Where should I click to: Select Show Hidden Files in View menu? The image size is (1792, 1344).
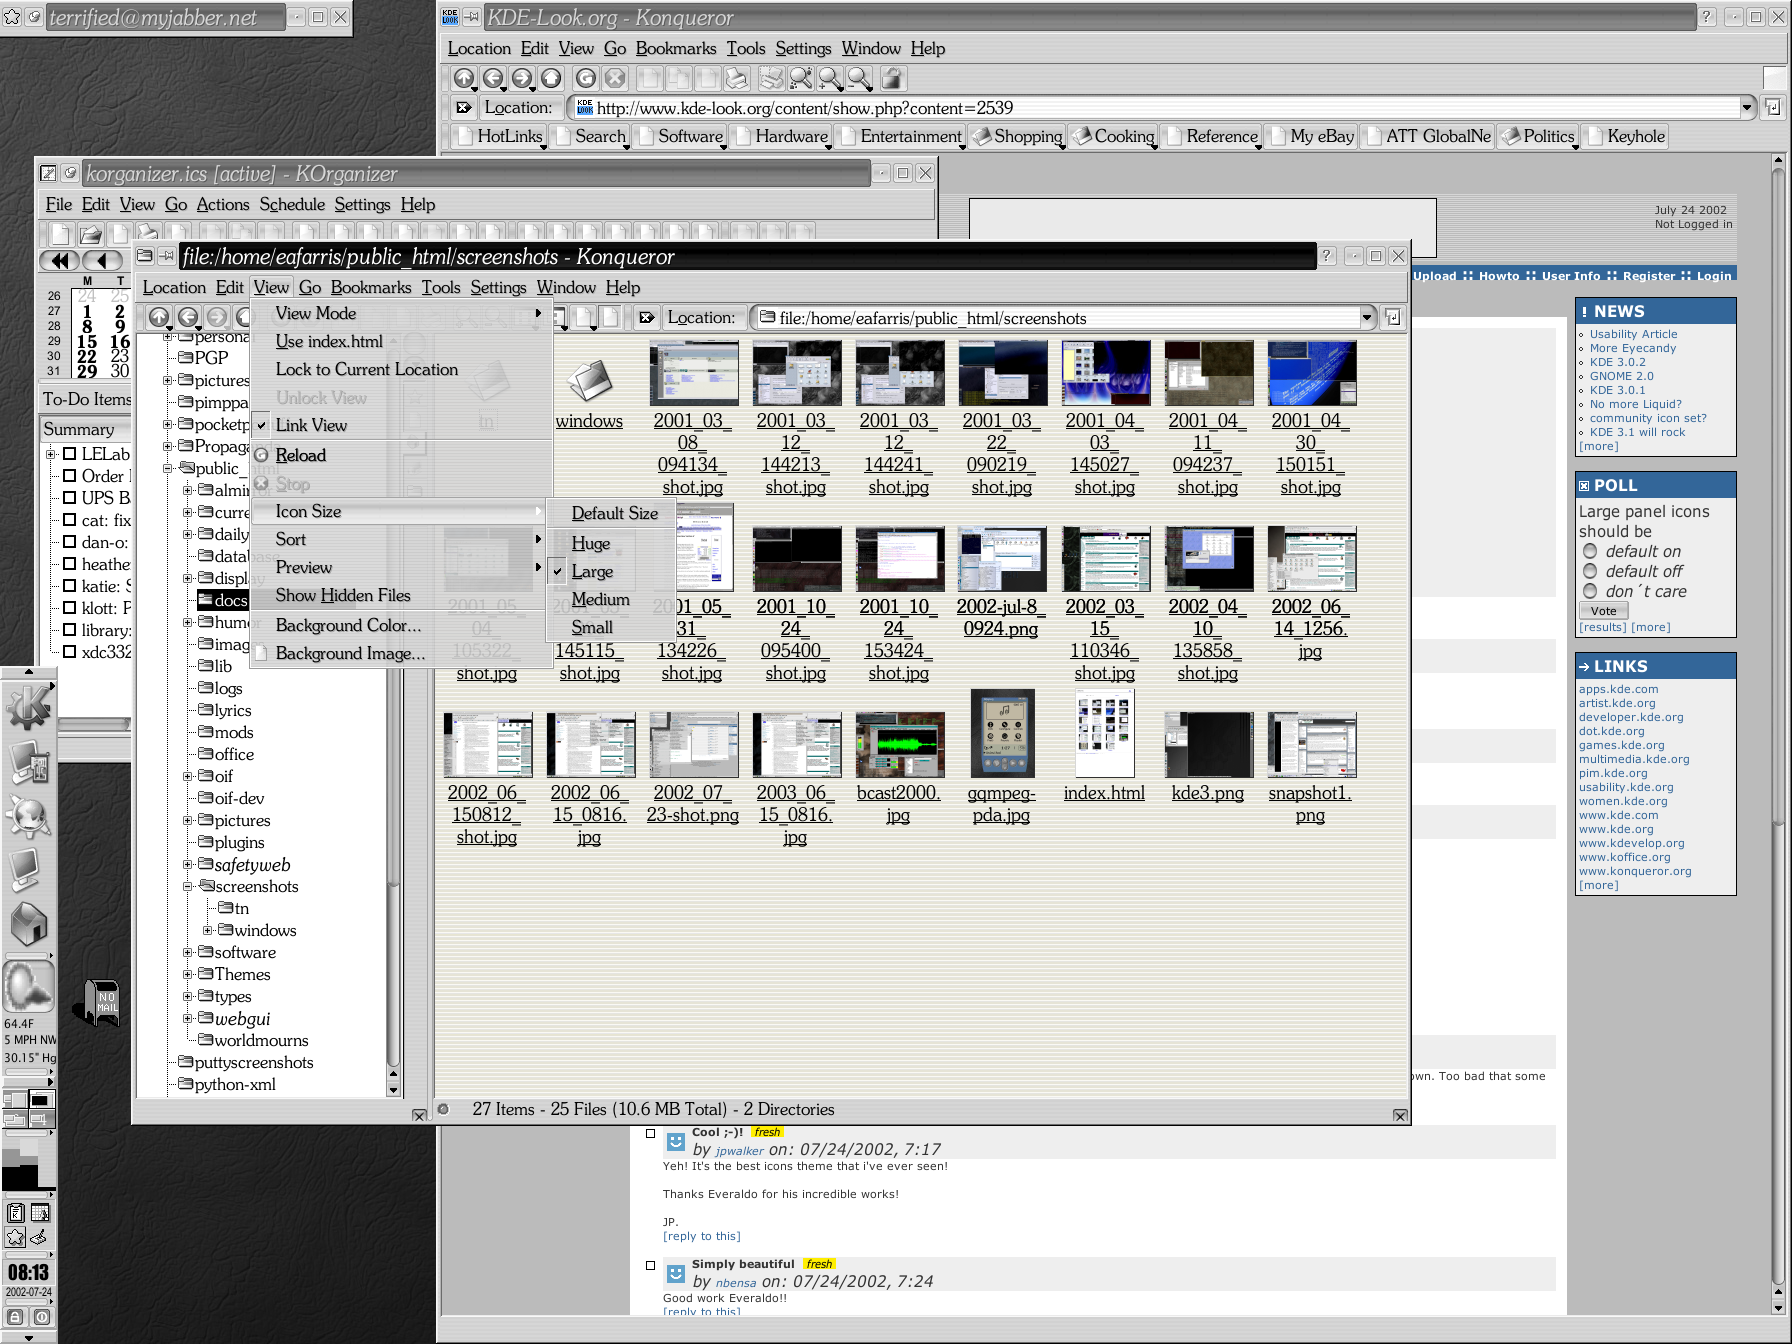click(401, 595)
